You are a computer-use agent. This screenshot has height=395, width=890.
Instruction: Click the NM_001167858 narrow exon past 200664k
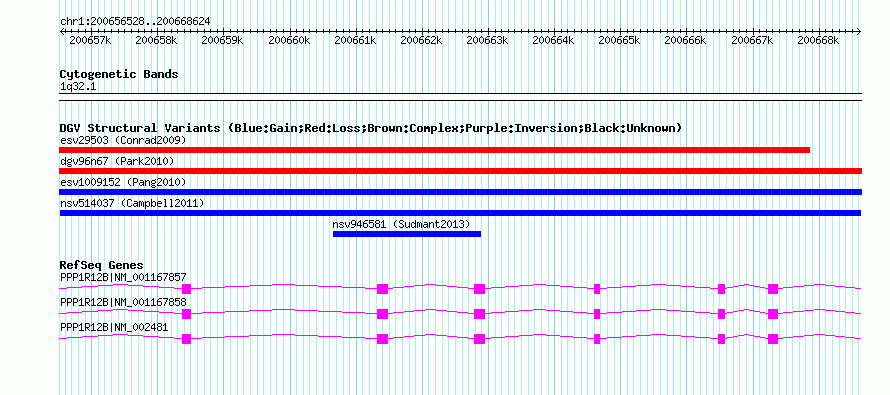coord(597,314)
